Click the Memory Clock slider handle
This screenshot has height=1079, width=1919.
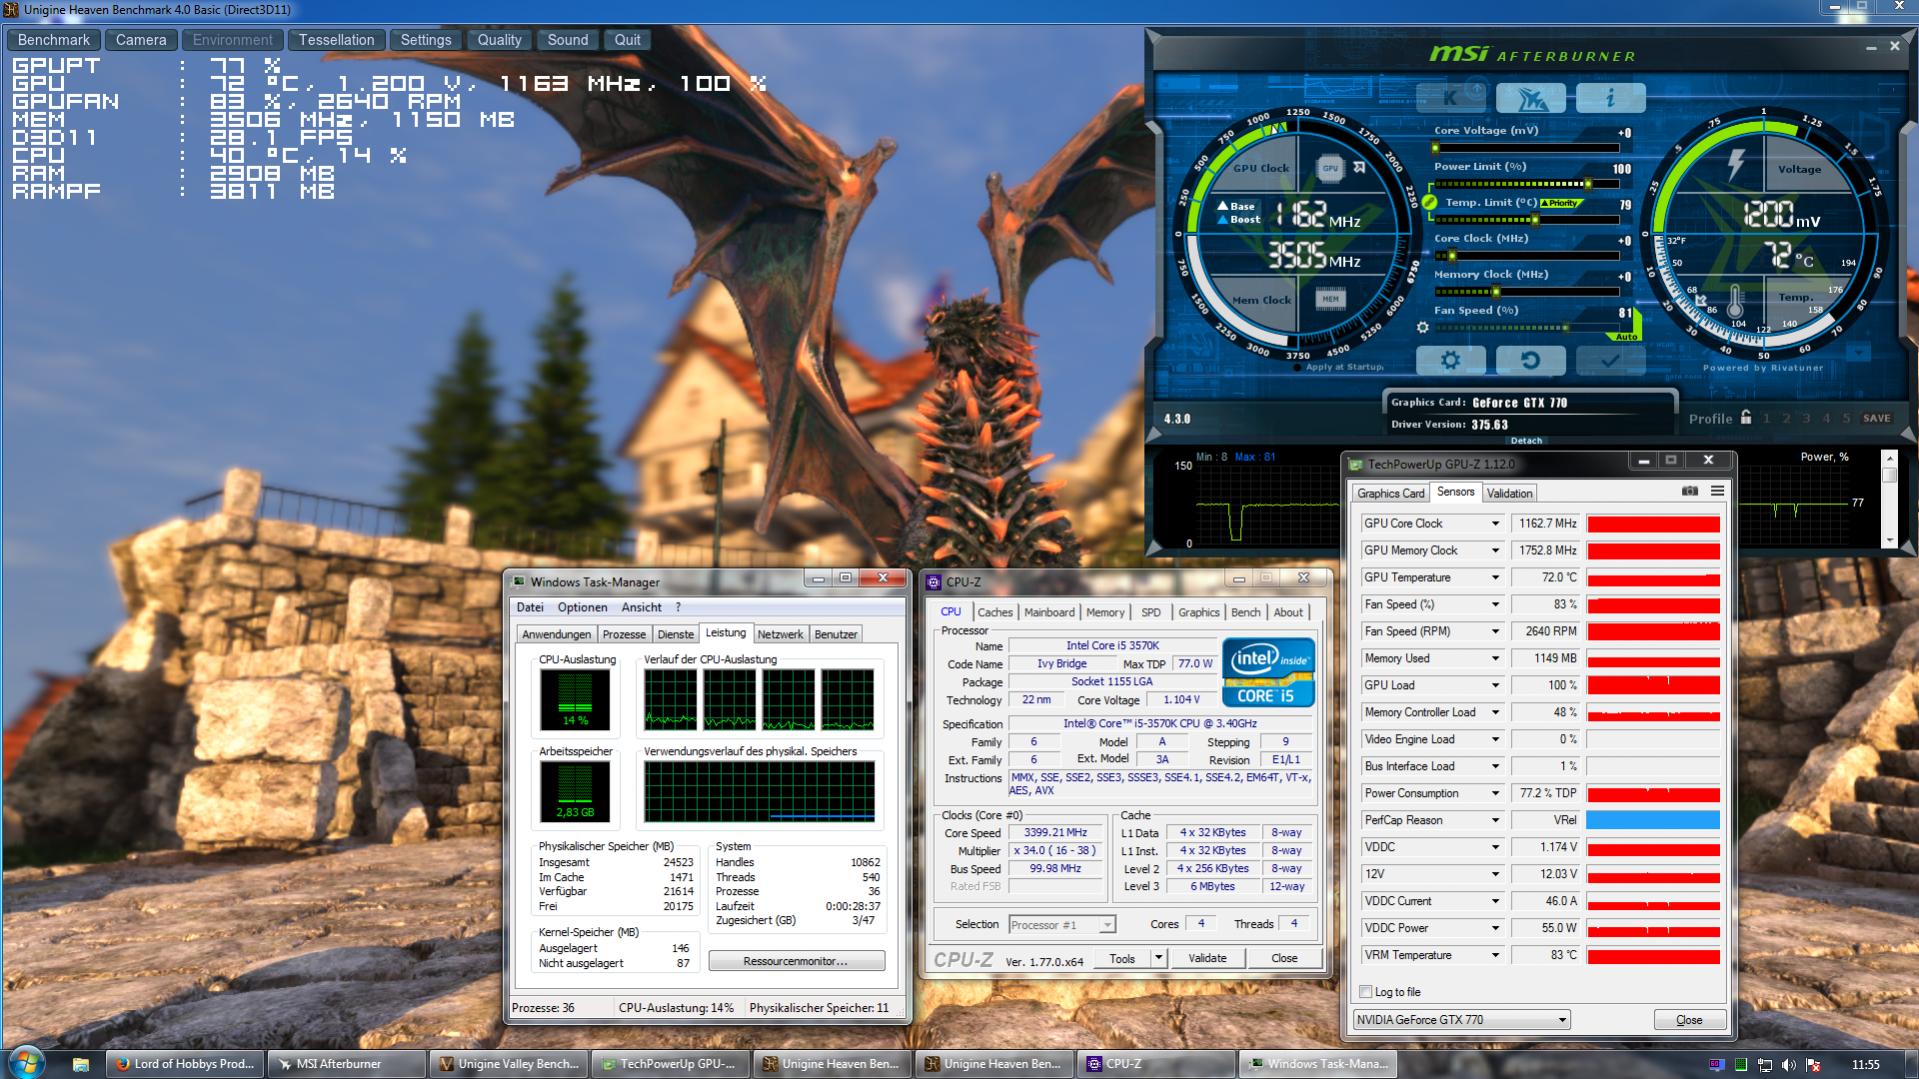pyautogui.click(x=1495, y=292)
